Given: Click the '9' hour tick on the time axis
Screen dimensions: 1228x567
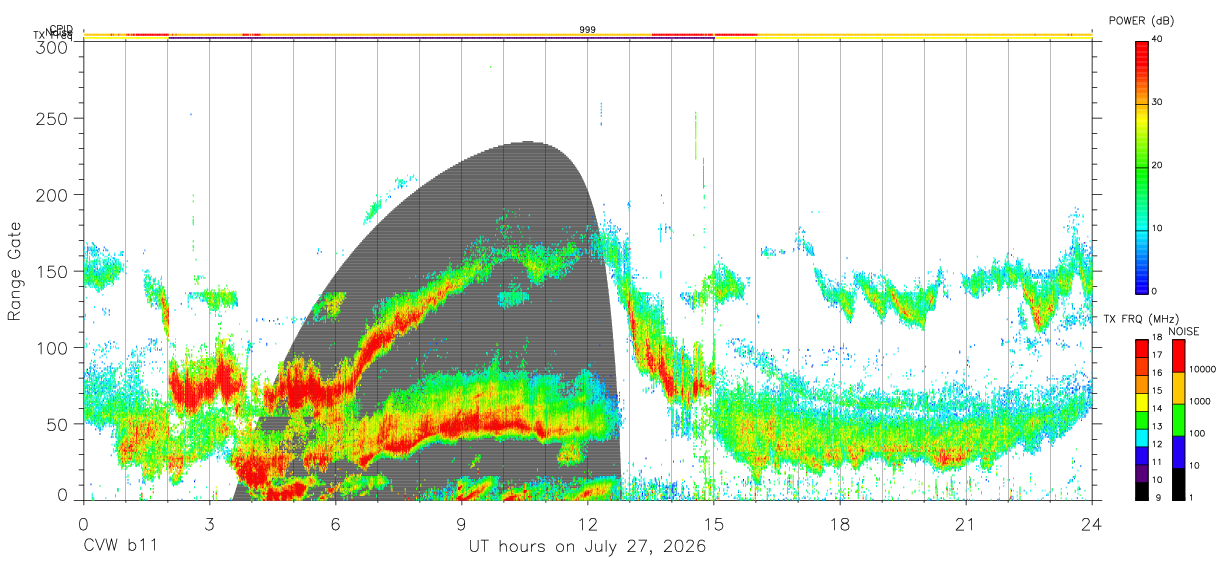Looking at the screenshot, I should 461,524.
